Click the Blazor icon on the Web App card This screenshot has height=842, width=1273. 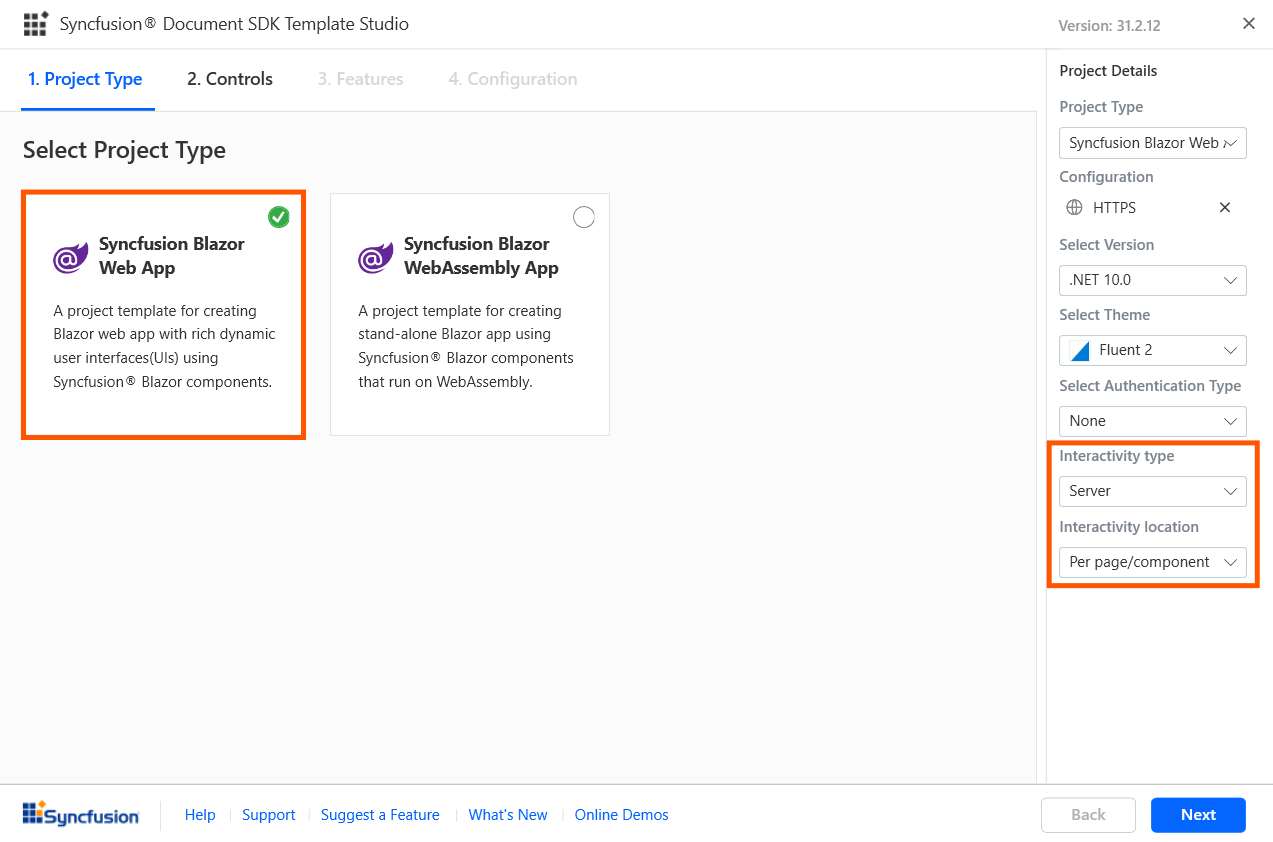(x=69, y=257)
